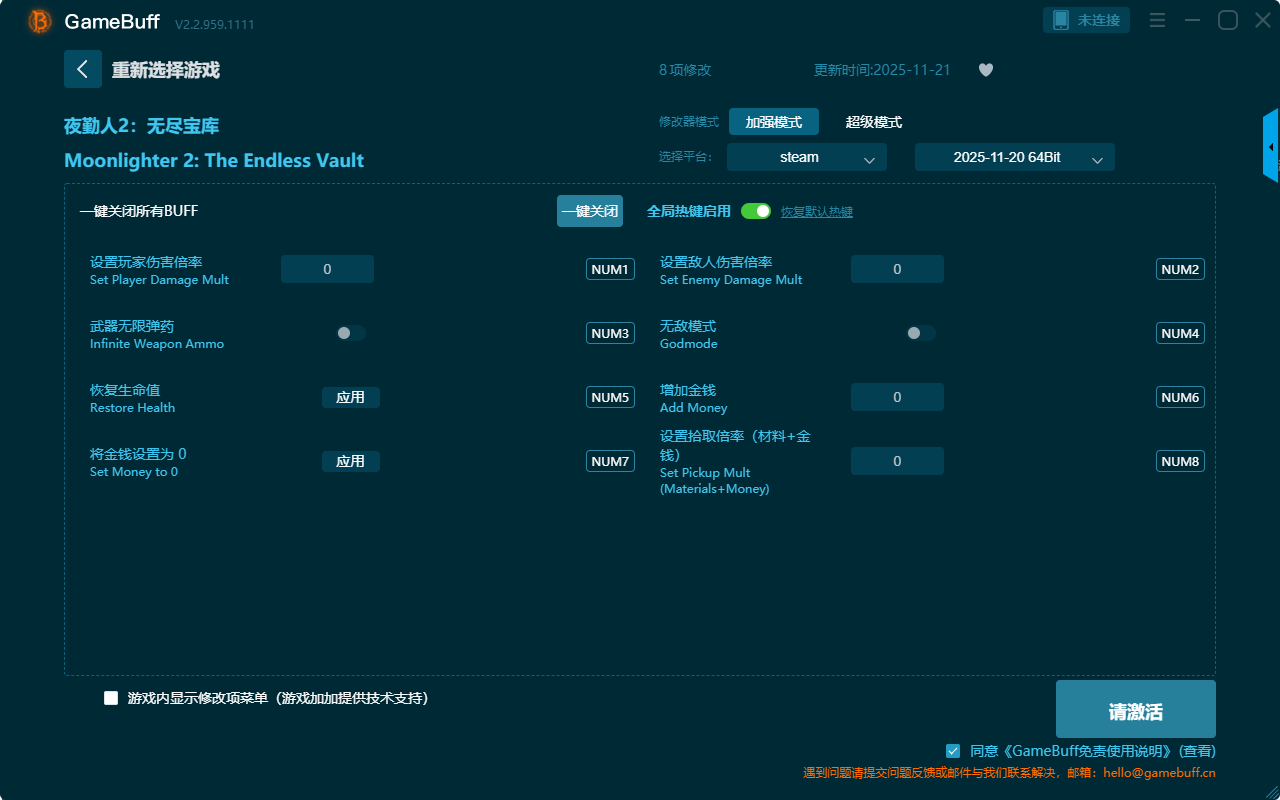
Task: Select the 加强模式 tab
Action: (773, 122)
